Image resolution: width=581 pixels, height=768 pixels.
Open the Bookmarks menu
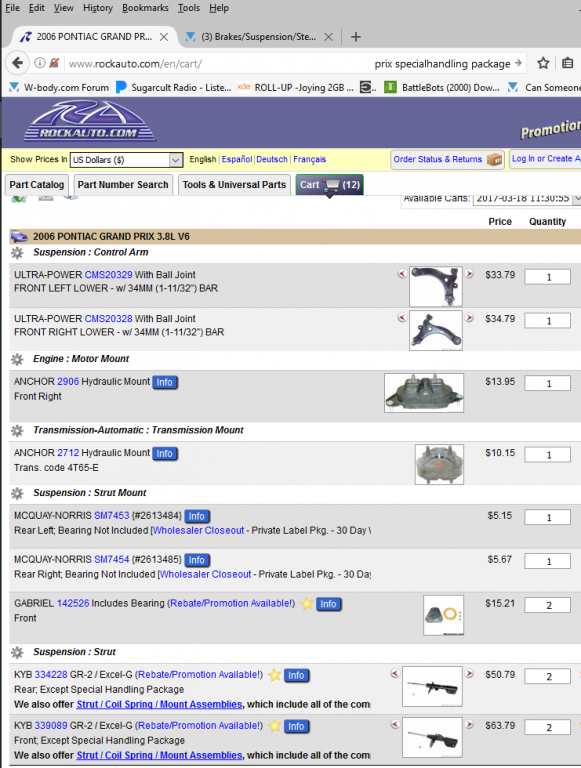point(145,8)
